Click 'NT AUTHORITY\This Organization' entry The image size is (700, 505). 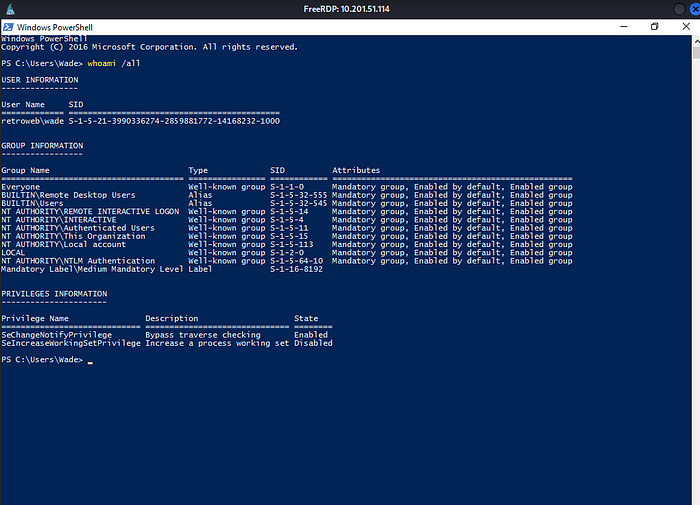pyautogui.click(x=73, y=236)
